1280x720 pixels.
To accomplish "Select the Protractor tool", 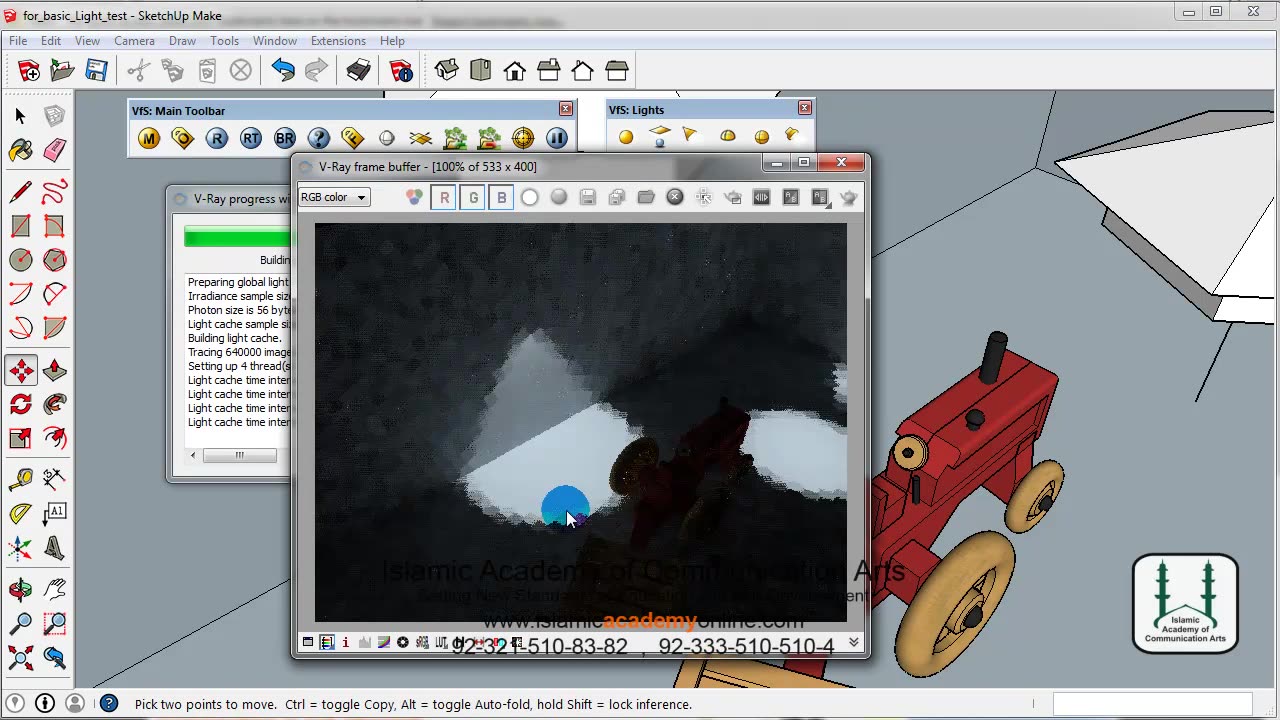I will tap(20, 514).
